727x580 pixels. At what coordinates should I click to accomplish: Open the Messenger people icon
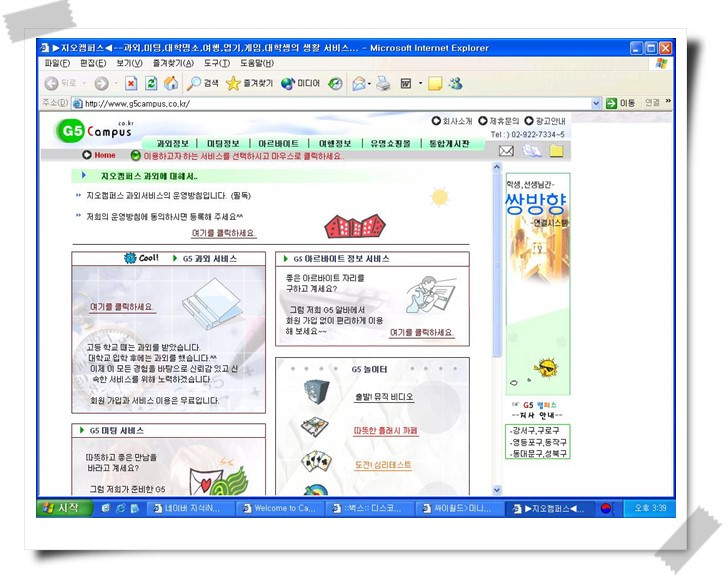pos(456,83)
